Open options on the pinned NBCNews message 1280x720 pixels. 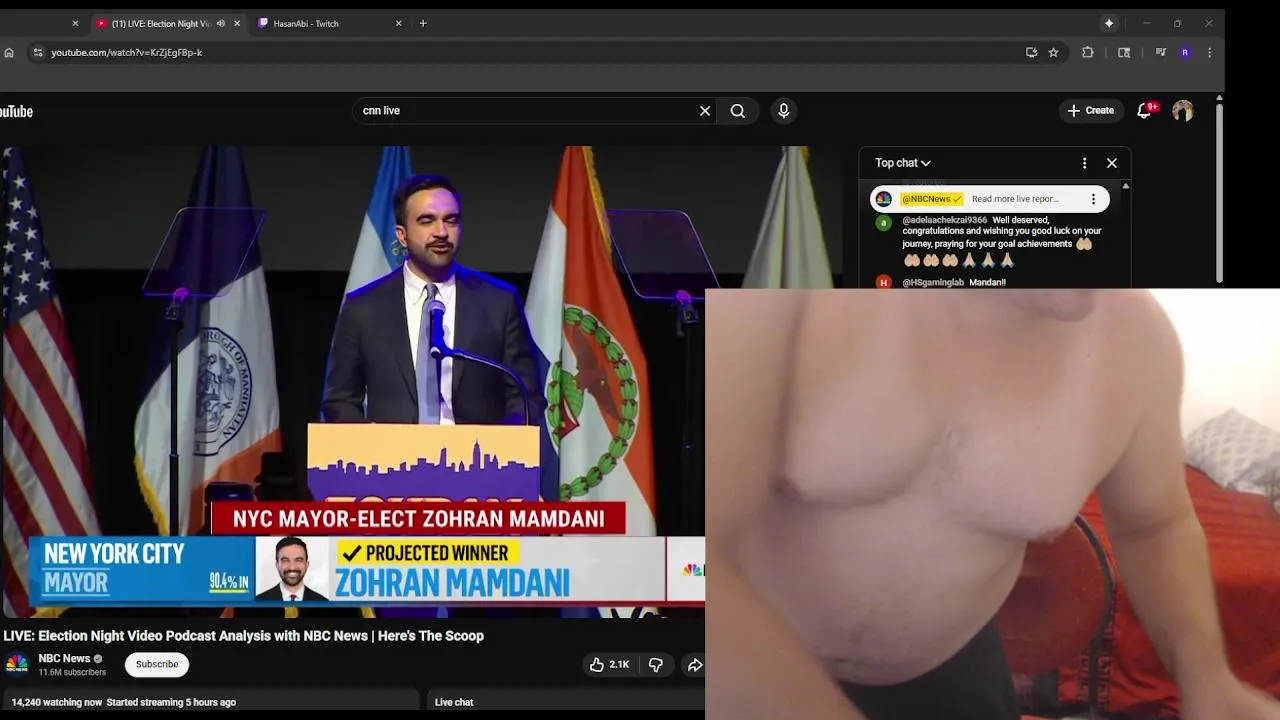coord(1093,199)
